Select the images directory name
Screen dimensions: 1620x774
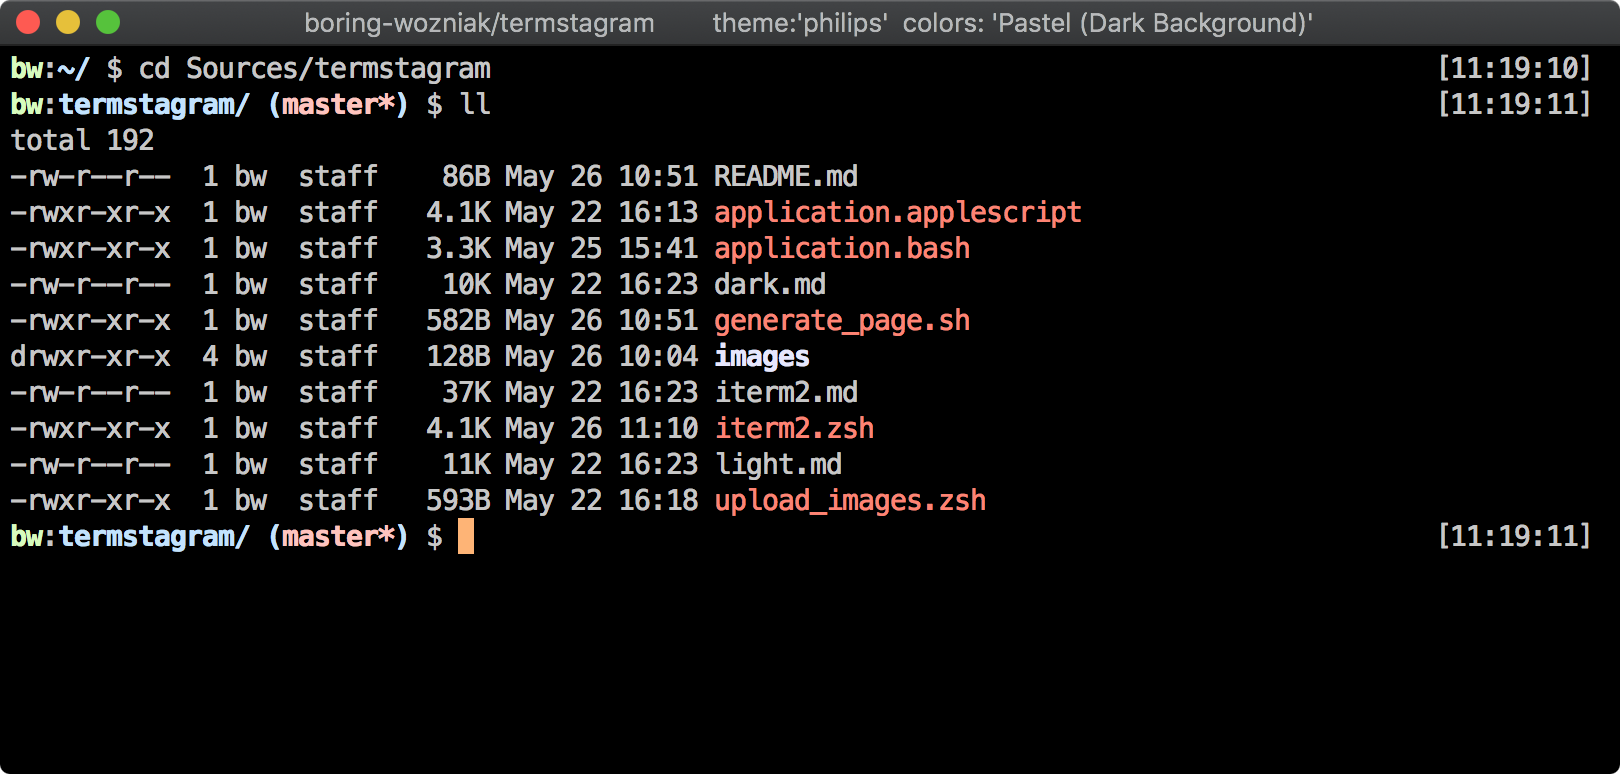(x=762, y=357)
